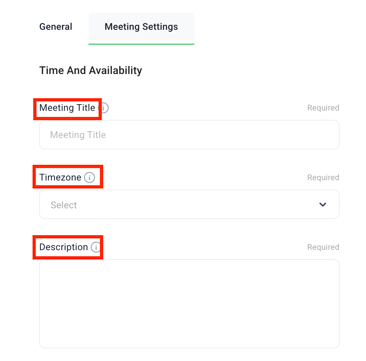Click inside the Description text area
366x361 pixels.
tap(189, 304)
